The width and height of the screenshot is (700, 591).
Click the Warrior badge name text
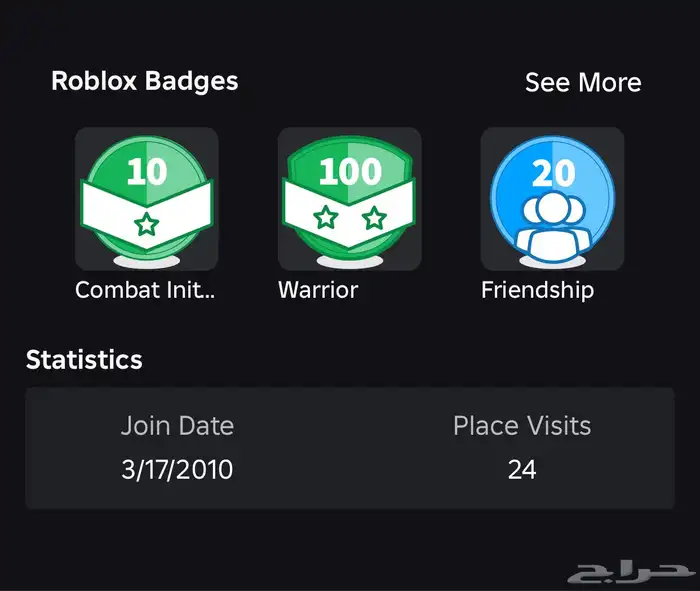pyautogui.click(x=318, y=291)
